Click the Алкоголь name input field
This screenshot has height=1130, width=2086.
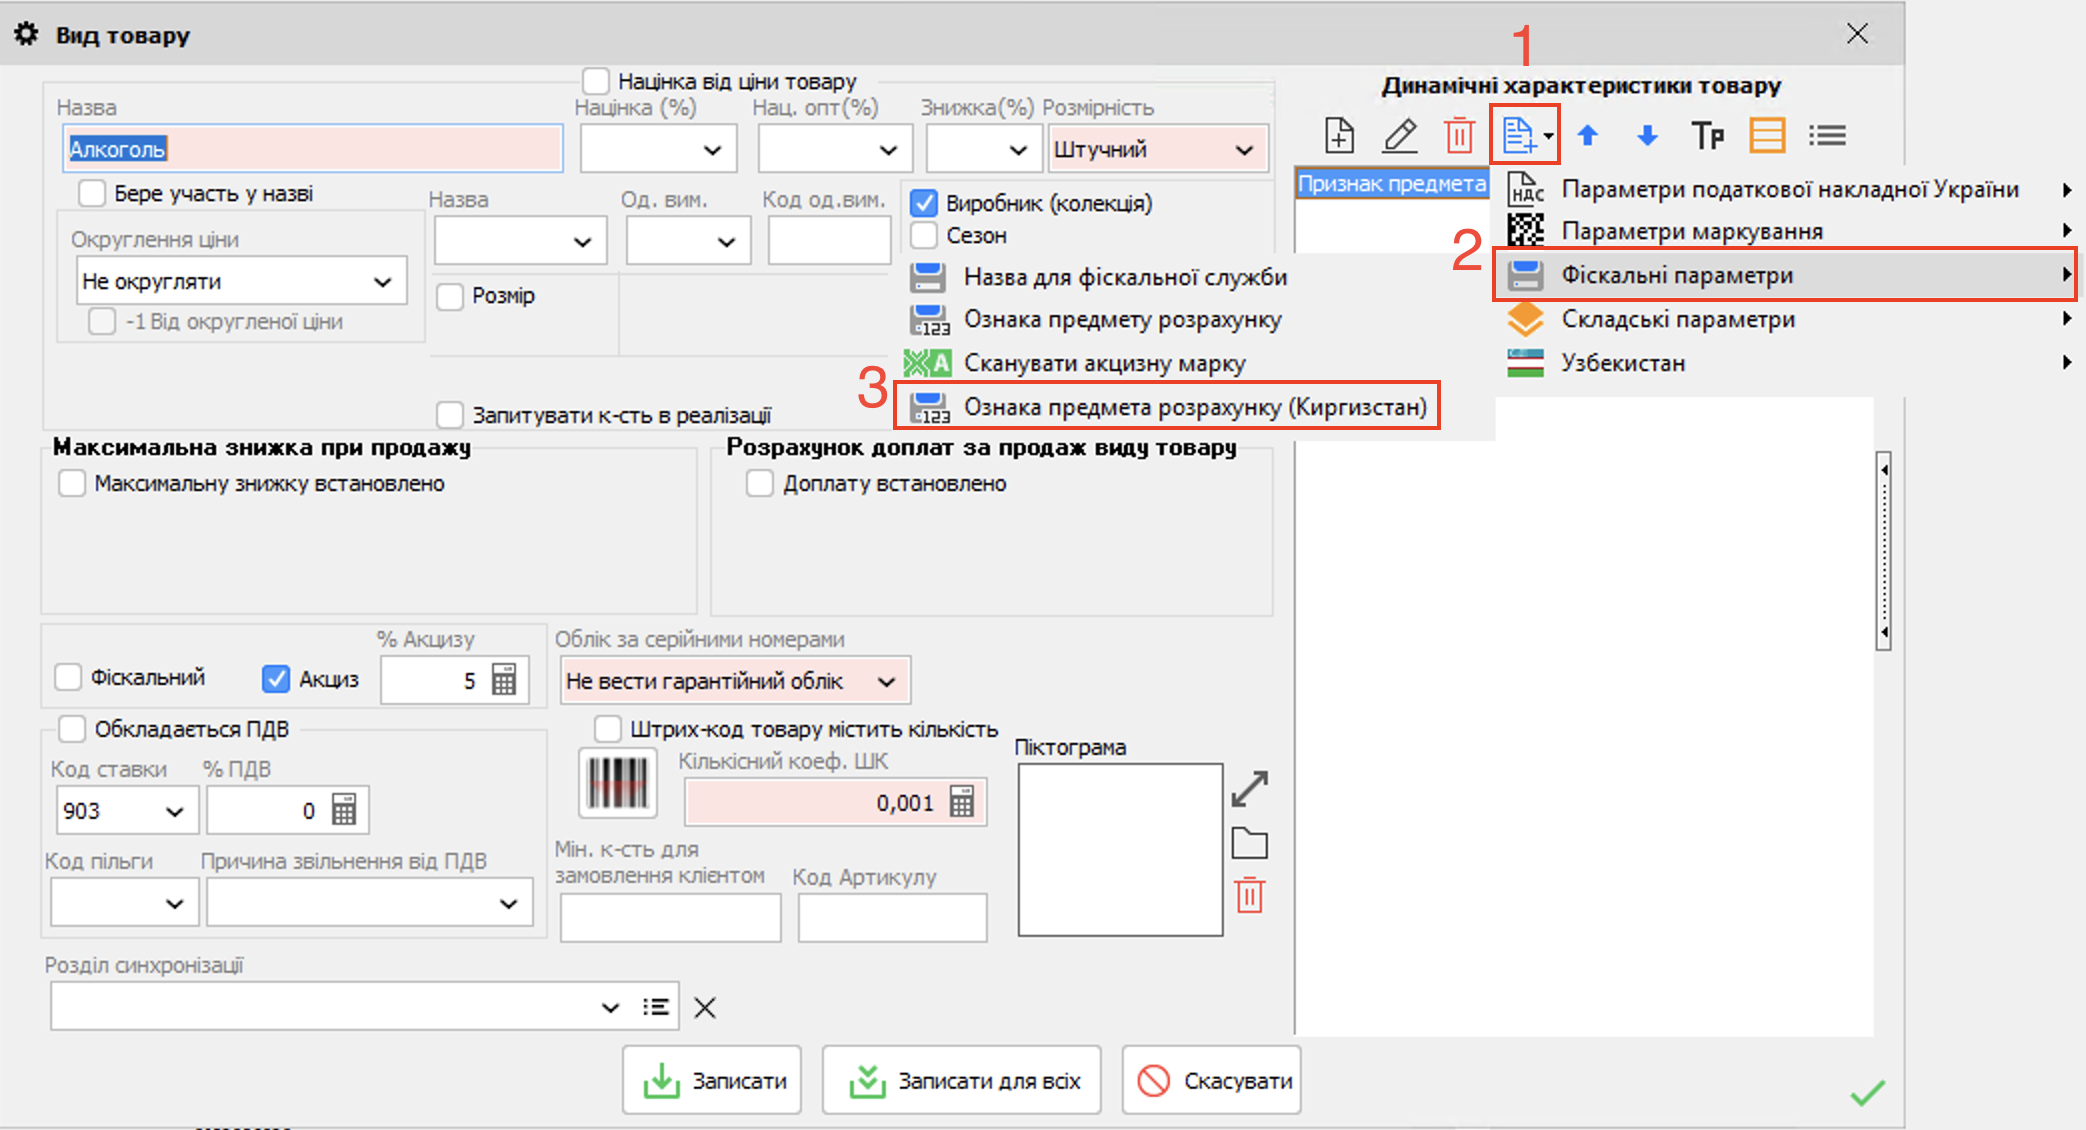point(312,150)
